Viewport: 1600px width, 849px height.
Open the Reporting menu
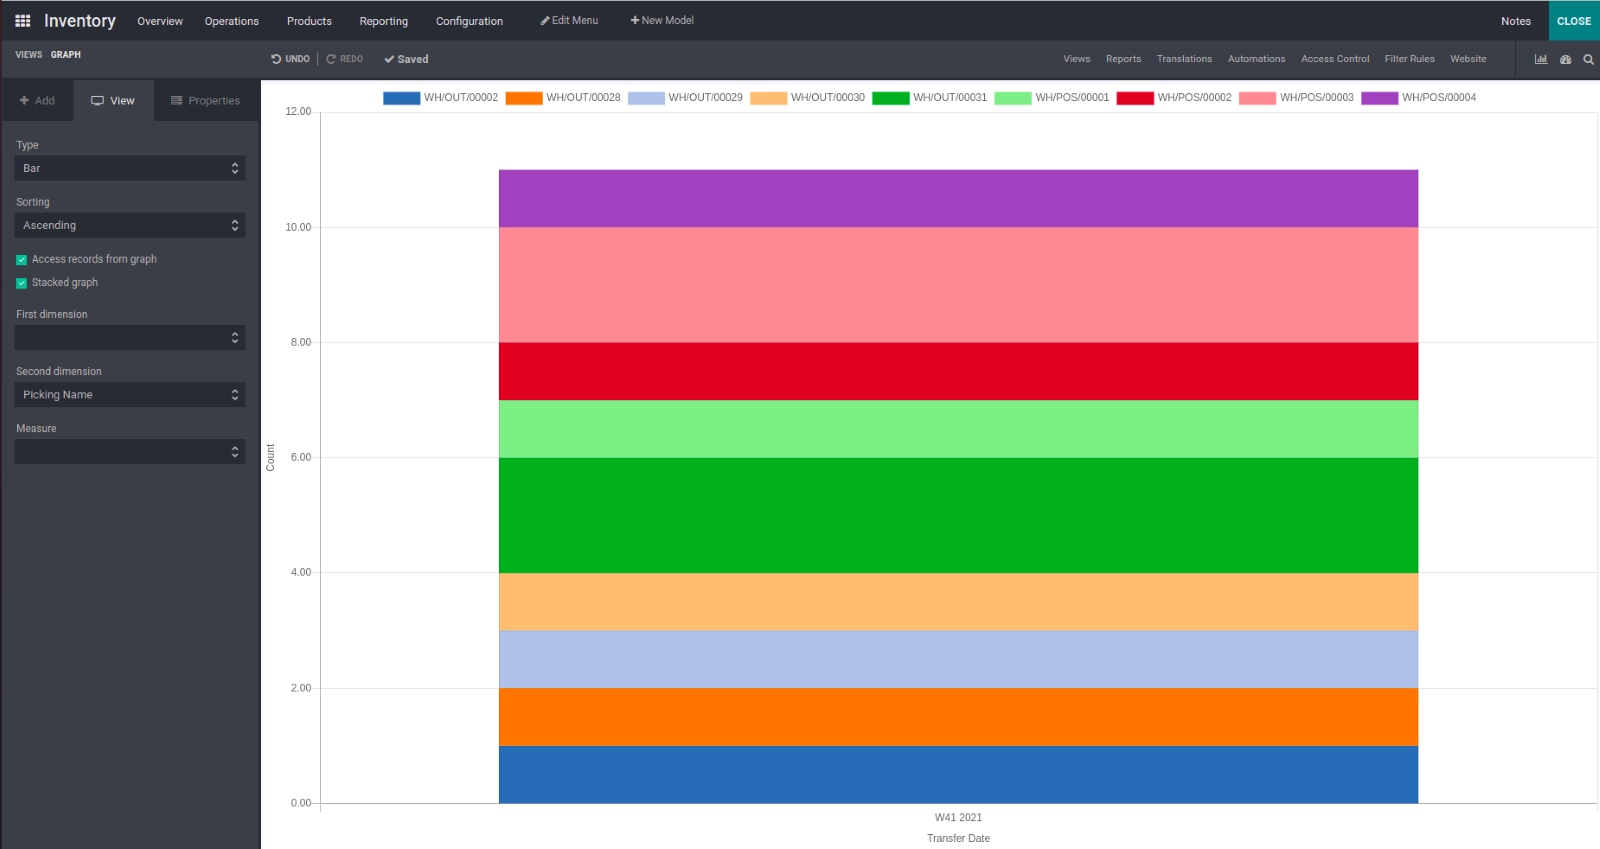[x=383, y=21]
